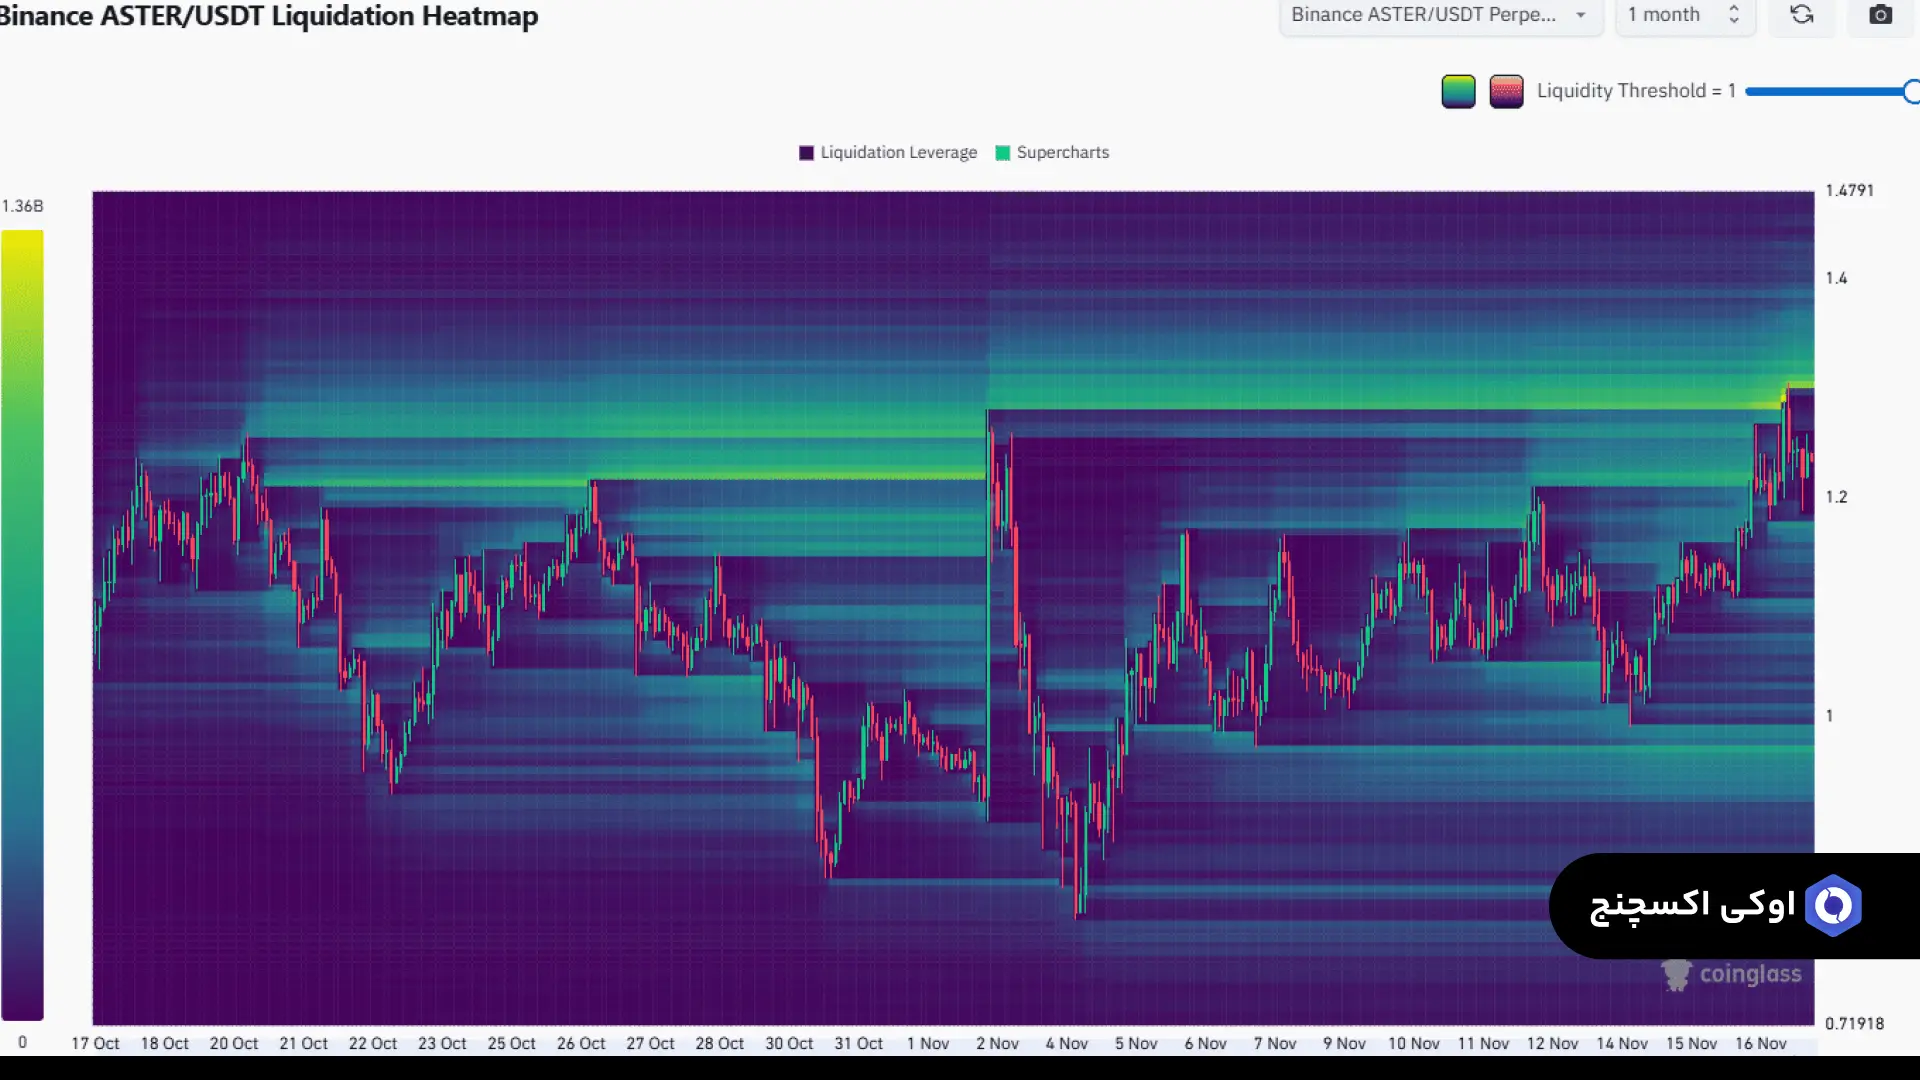Click the up-down arrows on the time range selector
Screen dimensions: 1920x1080
coord(1734,15)
